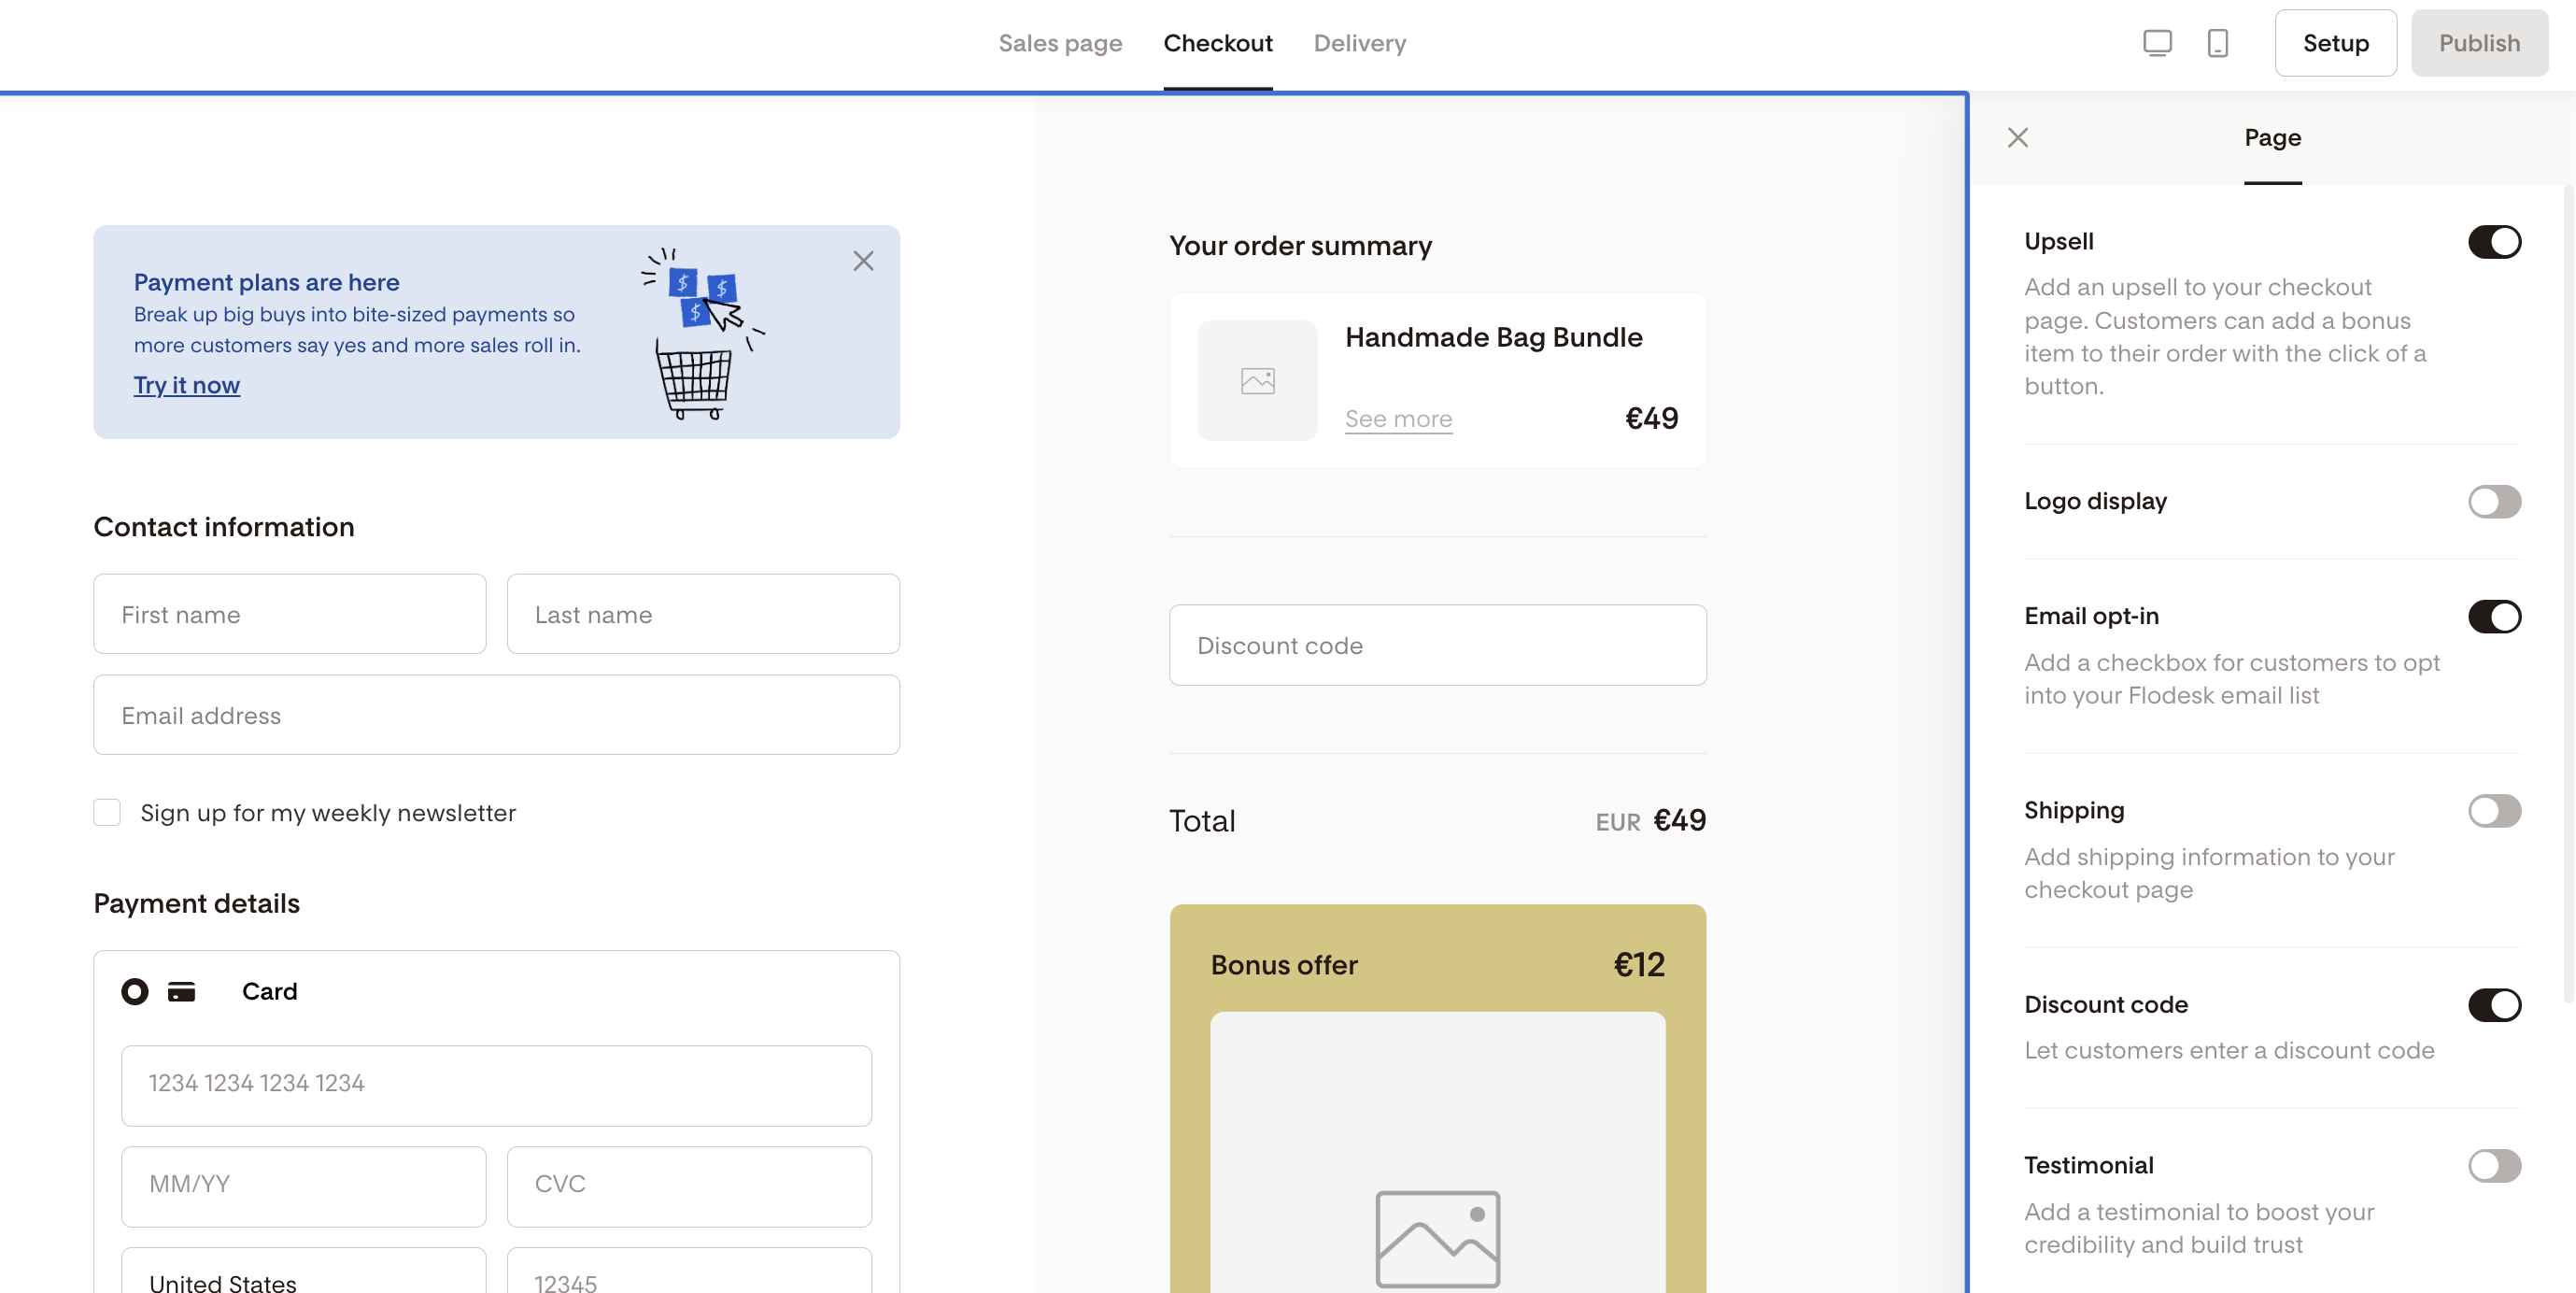Click the Handmade Bag Bundle image placeholder
Image resolution: width=2576 pixels, height=1293 pixels.
[x=1257, y=381]
